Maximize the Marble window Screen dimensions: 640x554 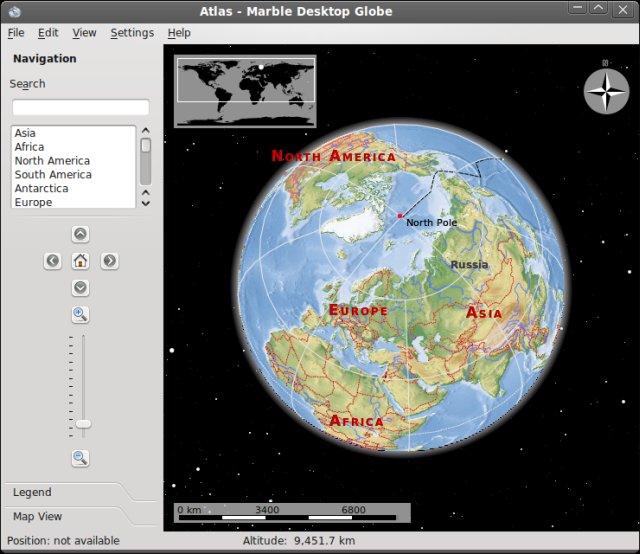[598, 8]
